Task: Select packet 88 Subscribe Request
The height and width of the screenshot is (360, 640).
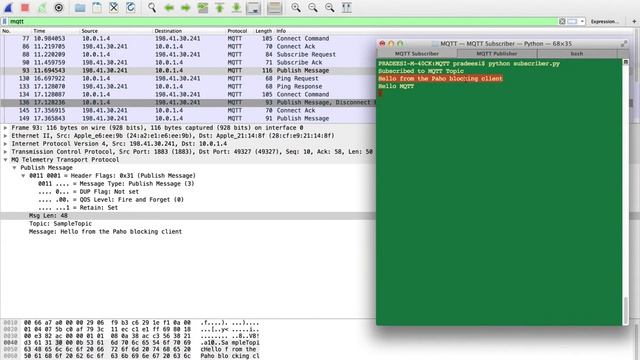Action: 188,54
